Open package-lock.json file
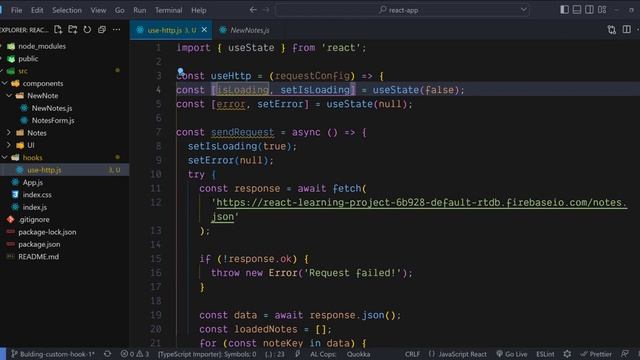The height and width of the screenshot is (360, 640). 47,232
